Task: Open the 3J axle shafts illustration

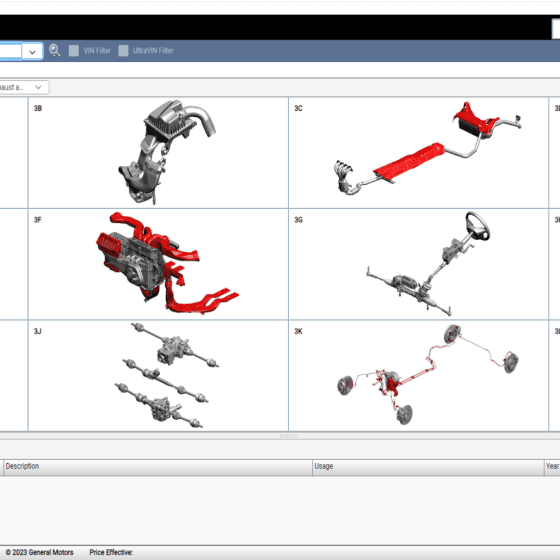Action: coord(166,376)
